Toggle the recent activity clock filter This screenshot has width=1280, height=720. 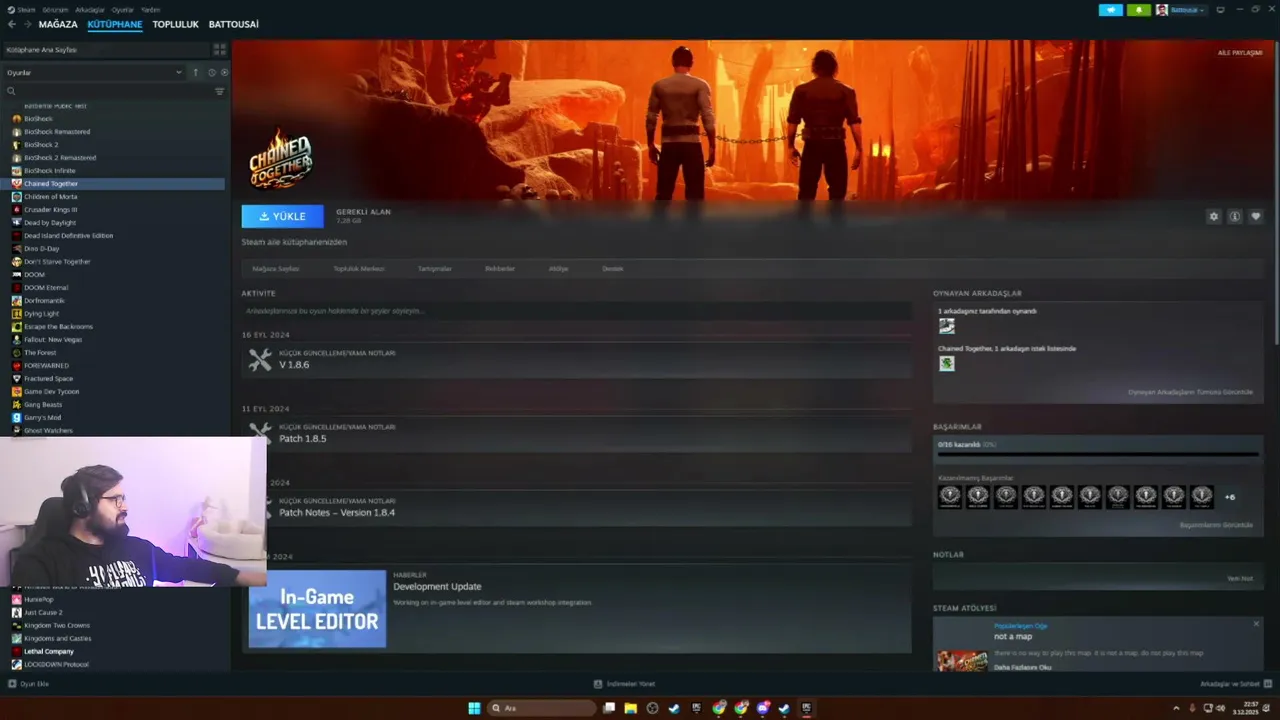tap(211, 72)
